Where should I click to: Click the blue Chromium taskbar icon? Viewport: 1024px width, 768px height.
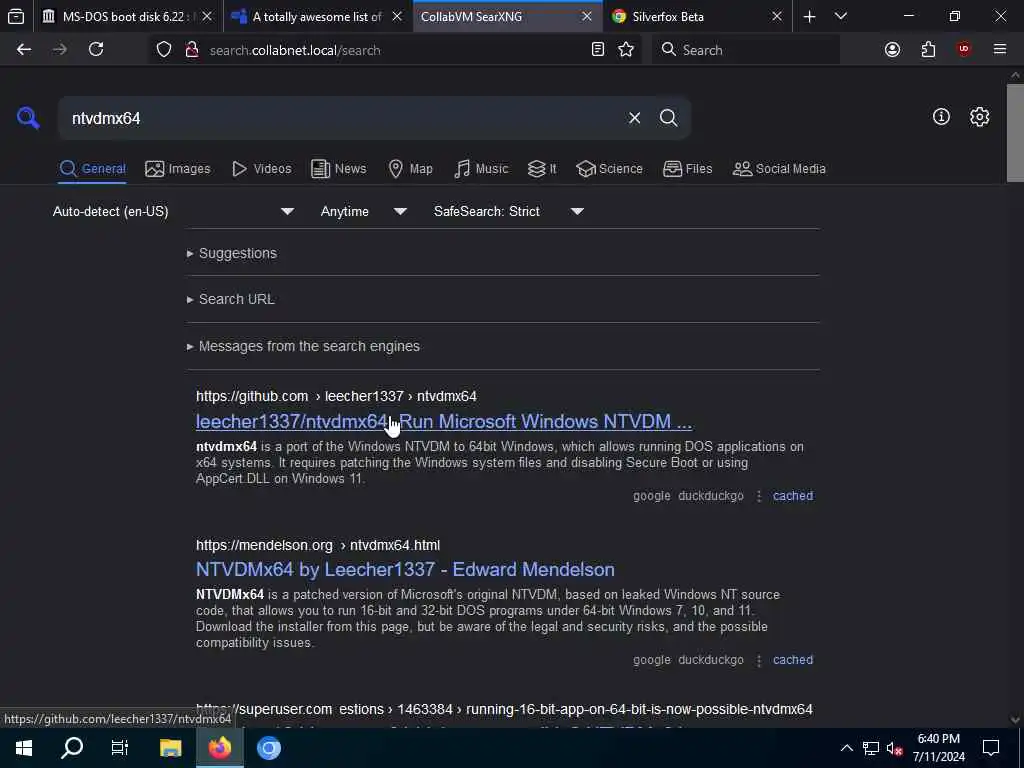268,748
